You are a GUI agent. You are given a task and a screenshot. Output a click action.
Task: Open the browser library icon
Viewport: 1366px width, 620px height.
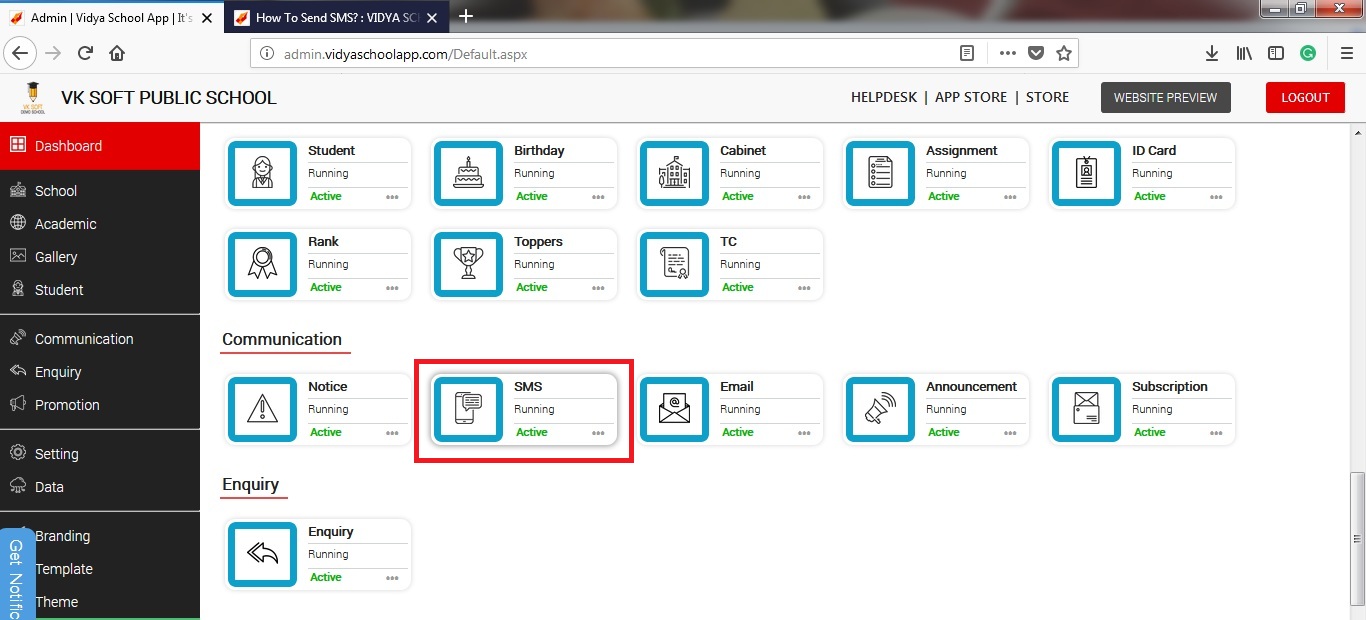pos(1244,53)
